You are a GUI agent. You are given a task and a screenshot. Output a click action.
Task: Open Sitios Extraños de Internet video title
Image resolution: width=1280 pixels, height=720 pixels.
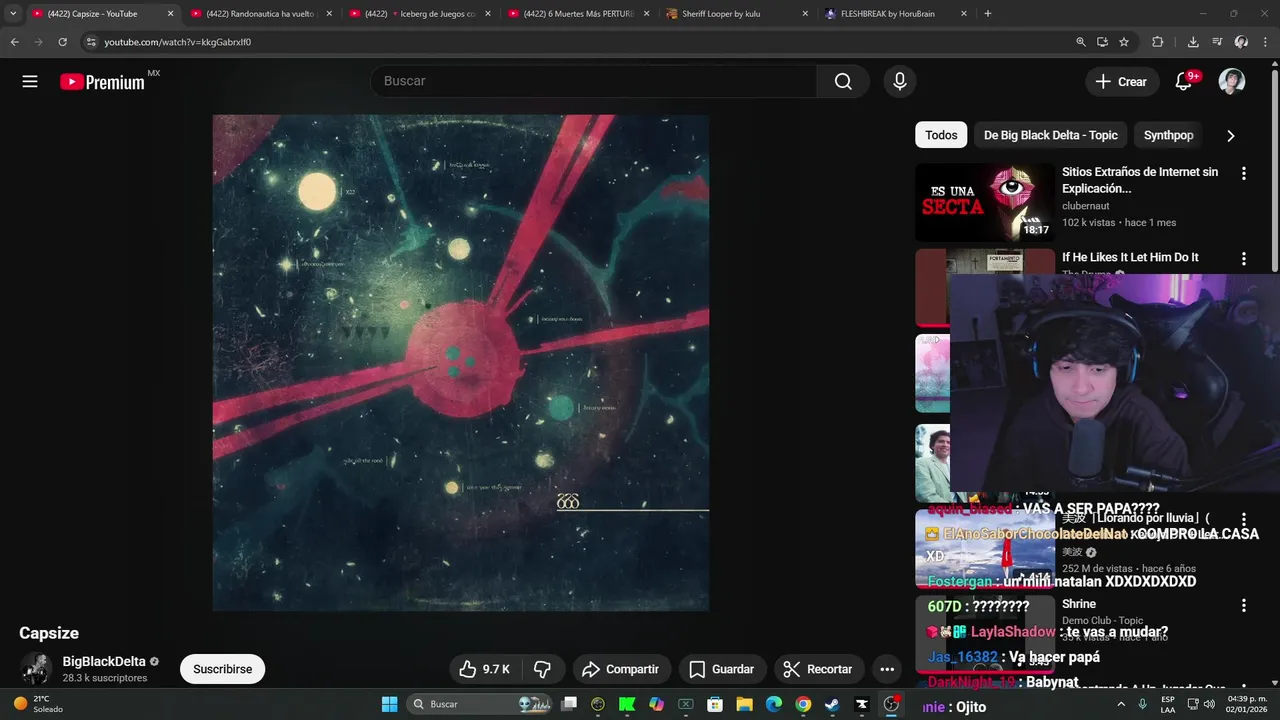pos(1140,180)
